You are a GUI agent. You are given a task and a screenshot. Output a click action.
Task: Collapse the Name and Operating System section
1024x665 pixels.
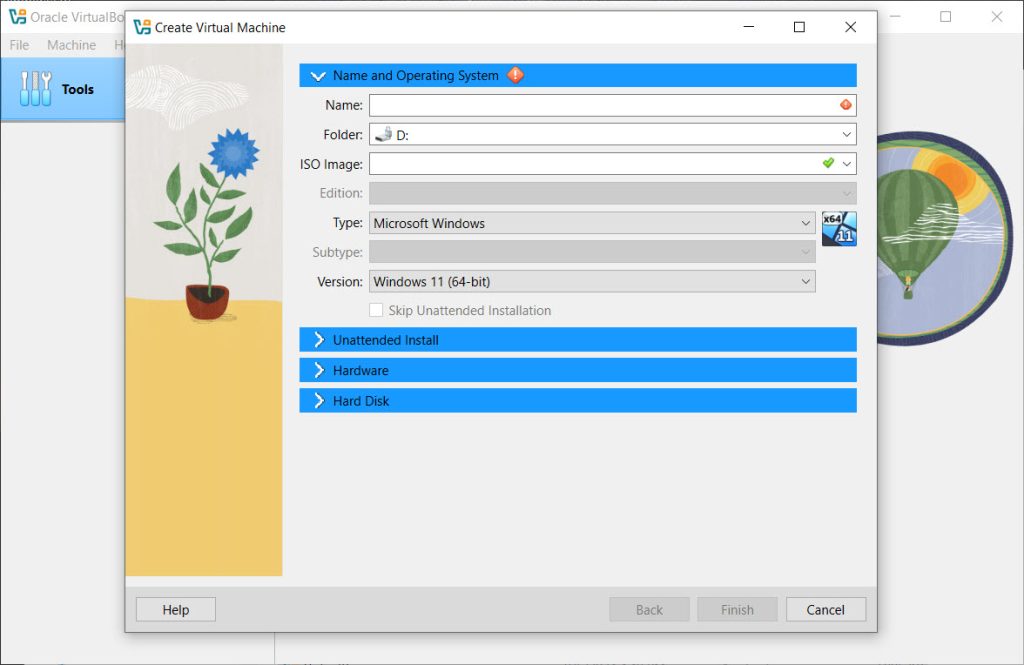tap(317, 76)
